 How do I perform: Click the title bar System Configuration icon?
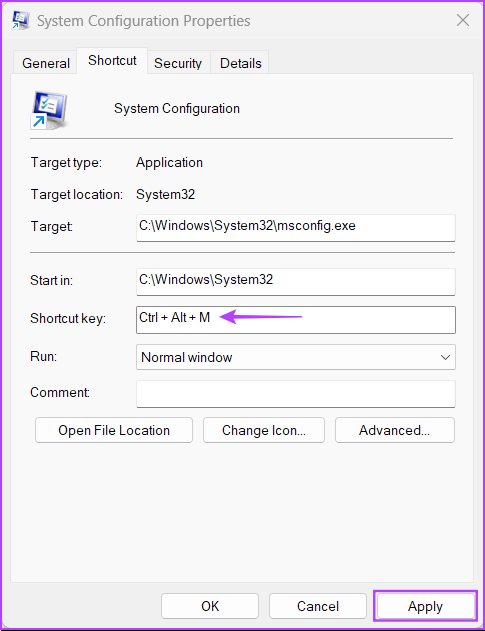tap(21, 20)
